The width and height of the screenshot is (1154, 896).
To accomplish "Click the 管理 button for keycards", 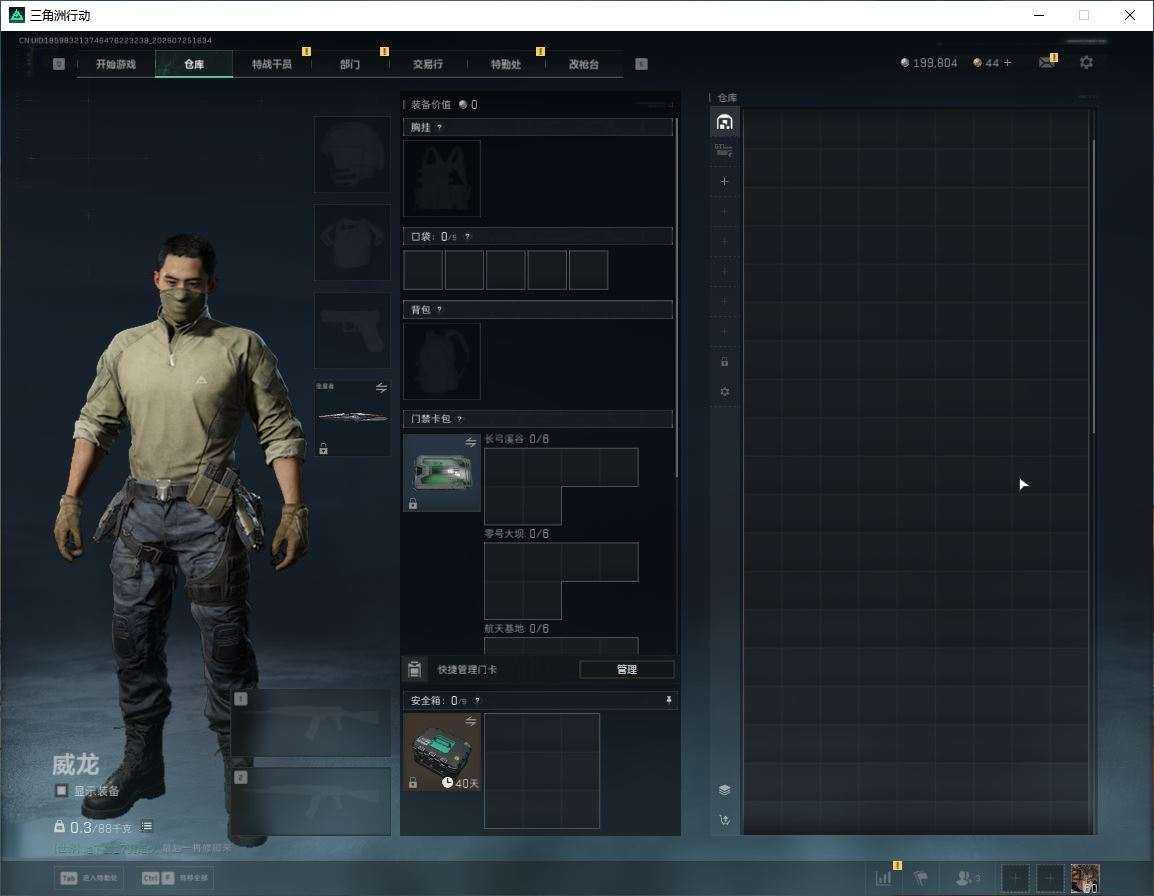I will pyautogui.click(x=626, y=669).
